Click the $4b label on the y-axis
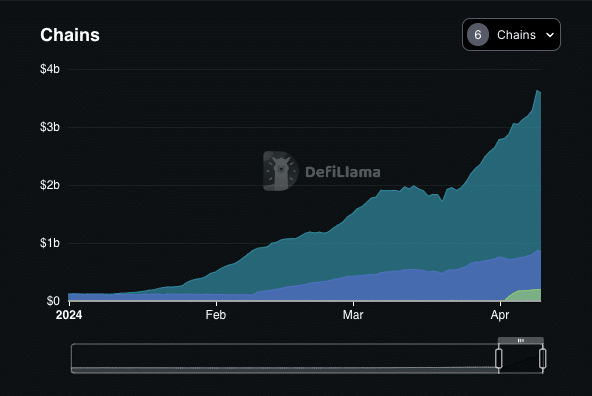 (50, 69)
